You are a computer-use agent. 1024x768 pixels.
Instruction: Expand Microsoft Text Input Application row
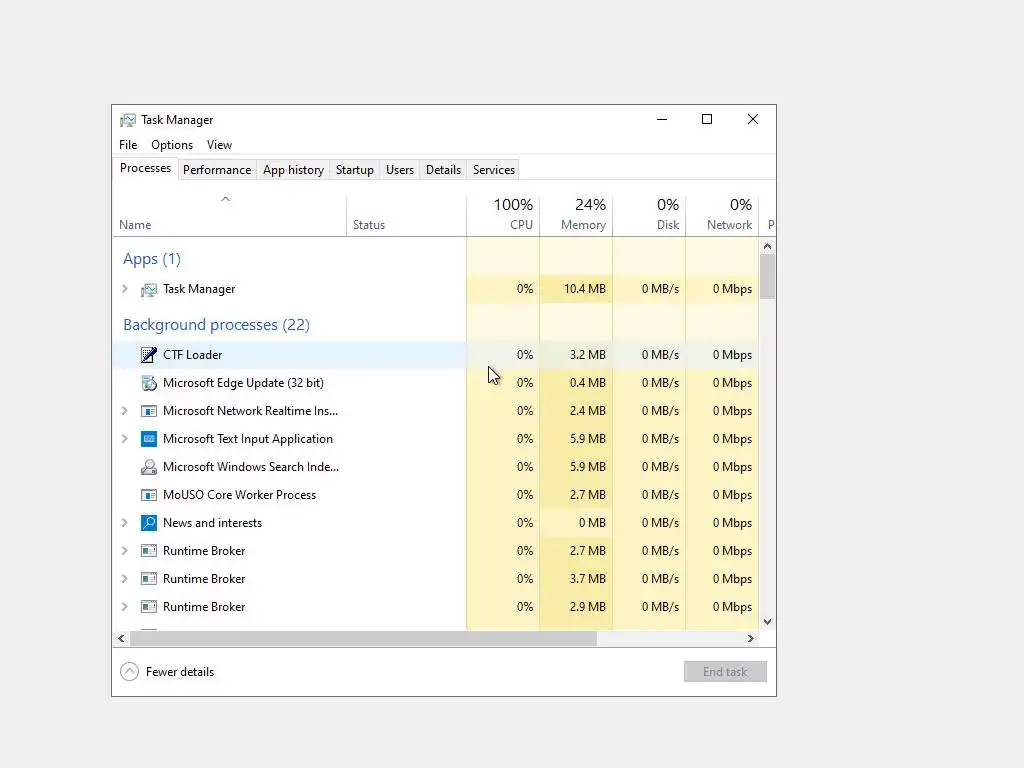tap(125, 439)
